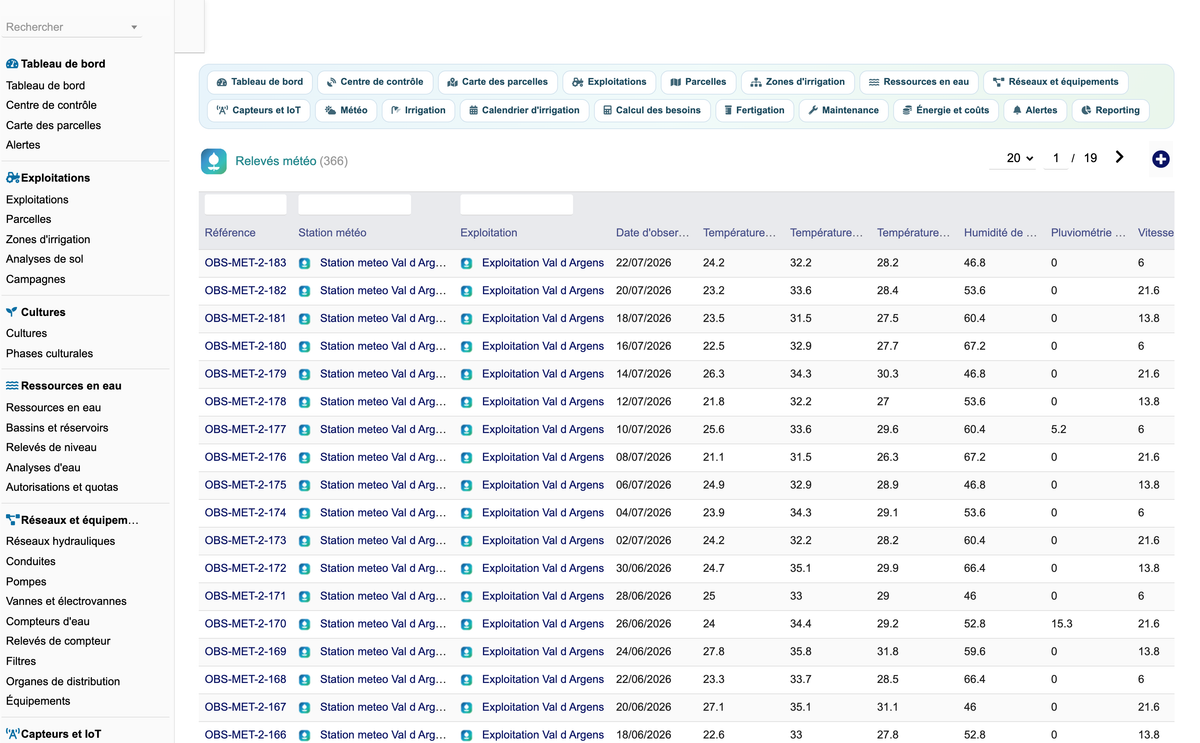Open record OBS-MET-2-177

[245, 430]
